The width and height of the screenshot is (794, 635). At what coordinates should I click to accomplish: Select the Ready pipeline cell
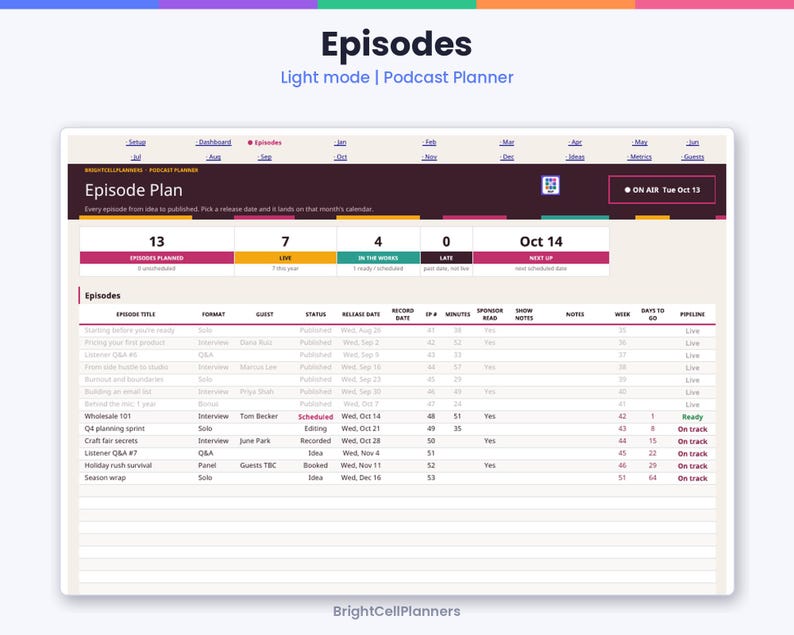[x=692, y=417]
